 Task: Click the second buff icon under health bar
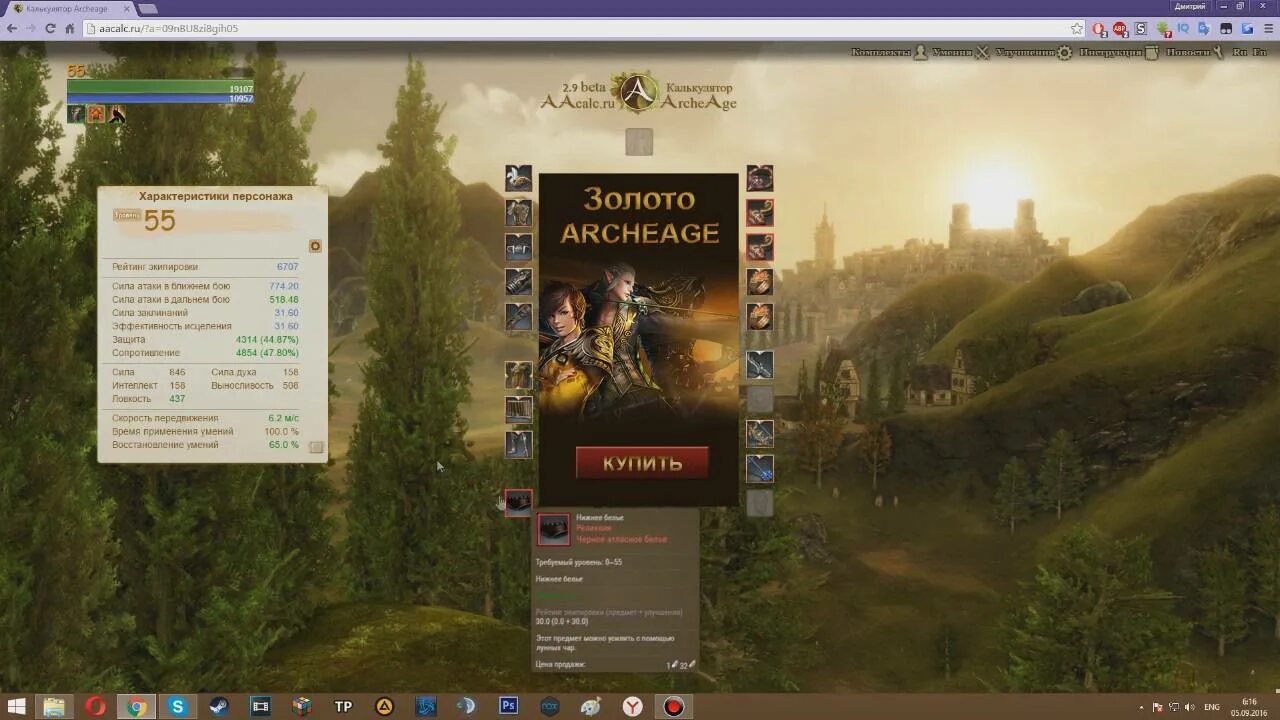coord(96,114)
